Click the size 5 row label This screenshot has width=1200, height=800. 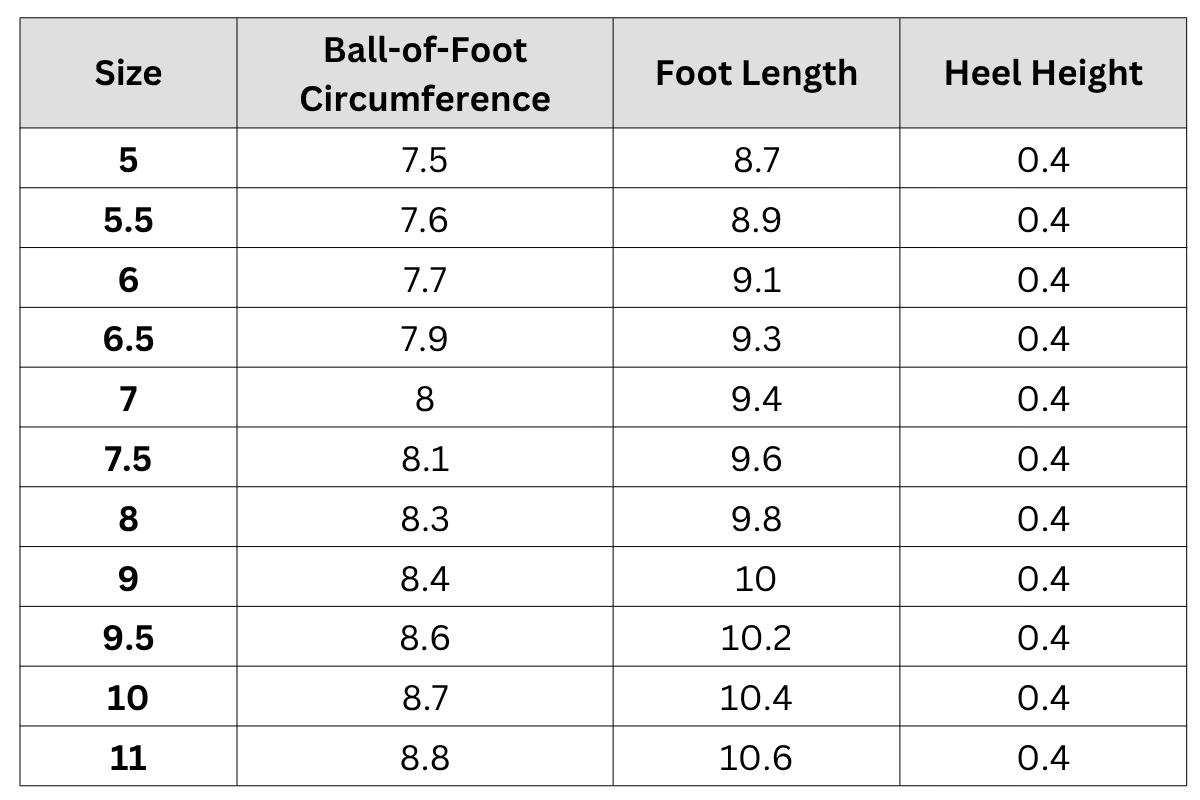click(128, 160)
